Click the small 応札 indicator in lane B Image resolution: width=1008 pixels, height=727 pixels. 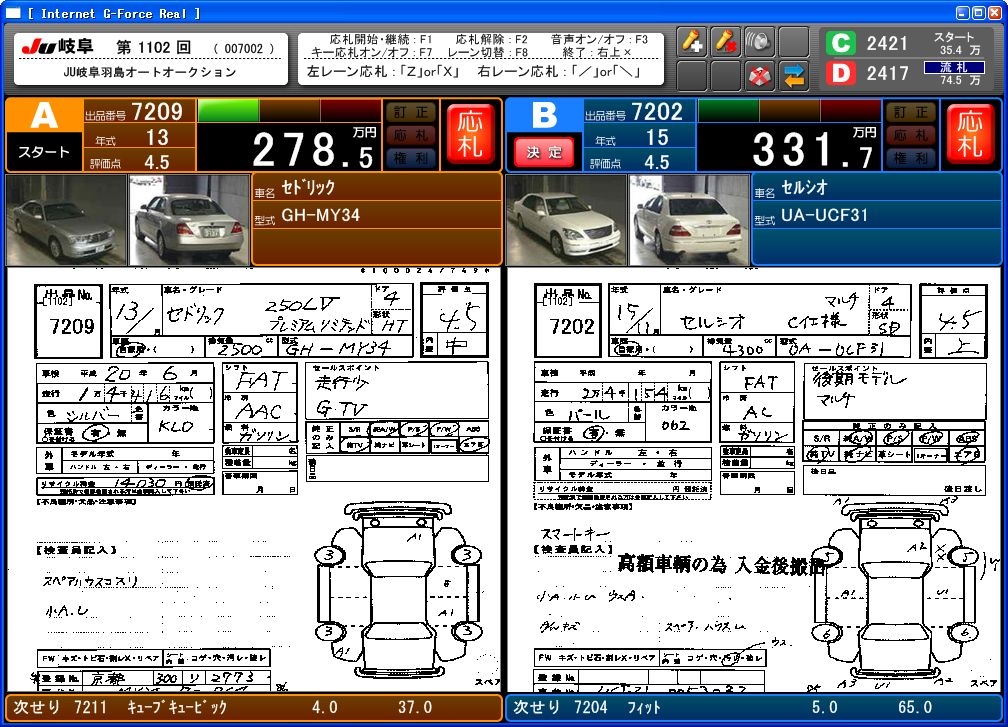[910, 135]
